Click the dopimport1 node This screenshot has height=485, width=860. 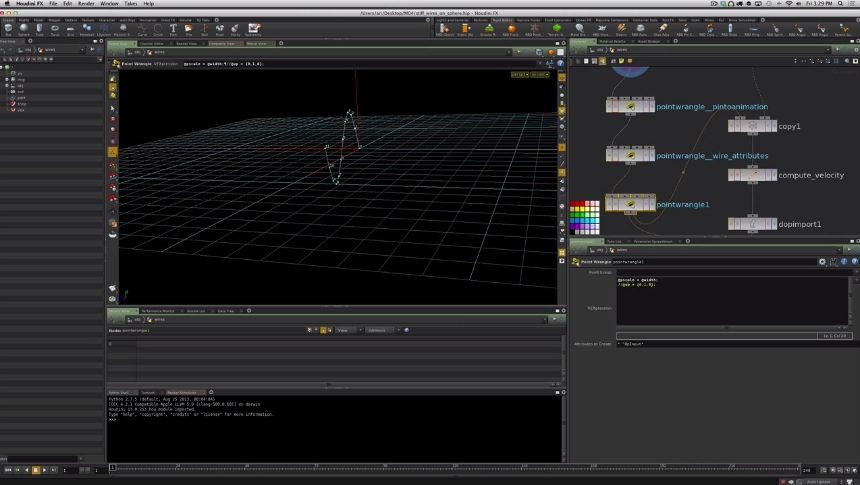752,224
